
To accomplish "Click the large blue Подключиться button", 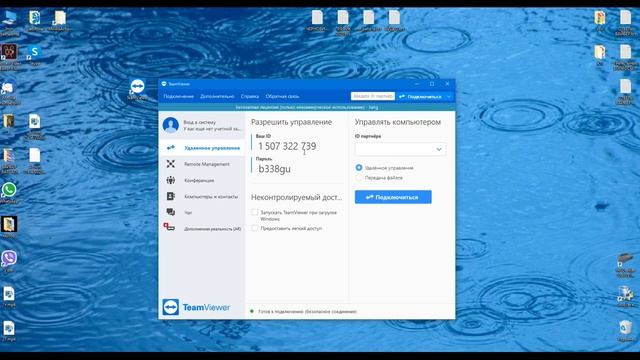I will click(x=393, y=197).
